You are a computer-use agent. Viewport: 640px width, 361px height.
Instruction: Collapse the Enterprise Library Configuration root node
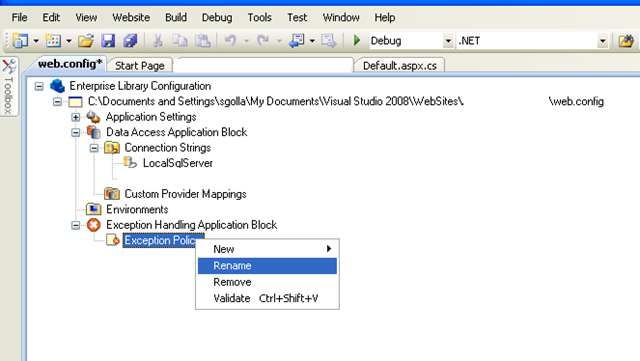click(x=39, y=86)
